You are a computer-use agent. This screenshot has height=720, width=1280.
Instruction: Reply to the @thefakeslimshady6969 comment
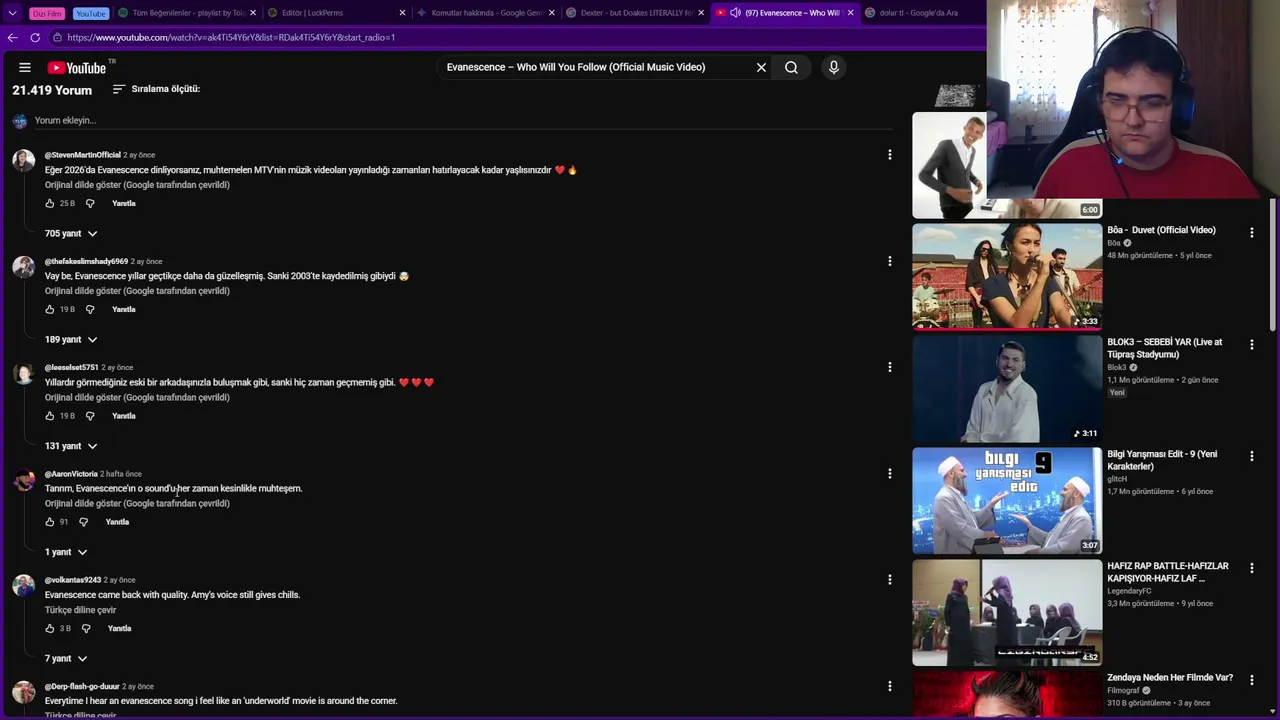124,309
